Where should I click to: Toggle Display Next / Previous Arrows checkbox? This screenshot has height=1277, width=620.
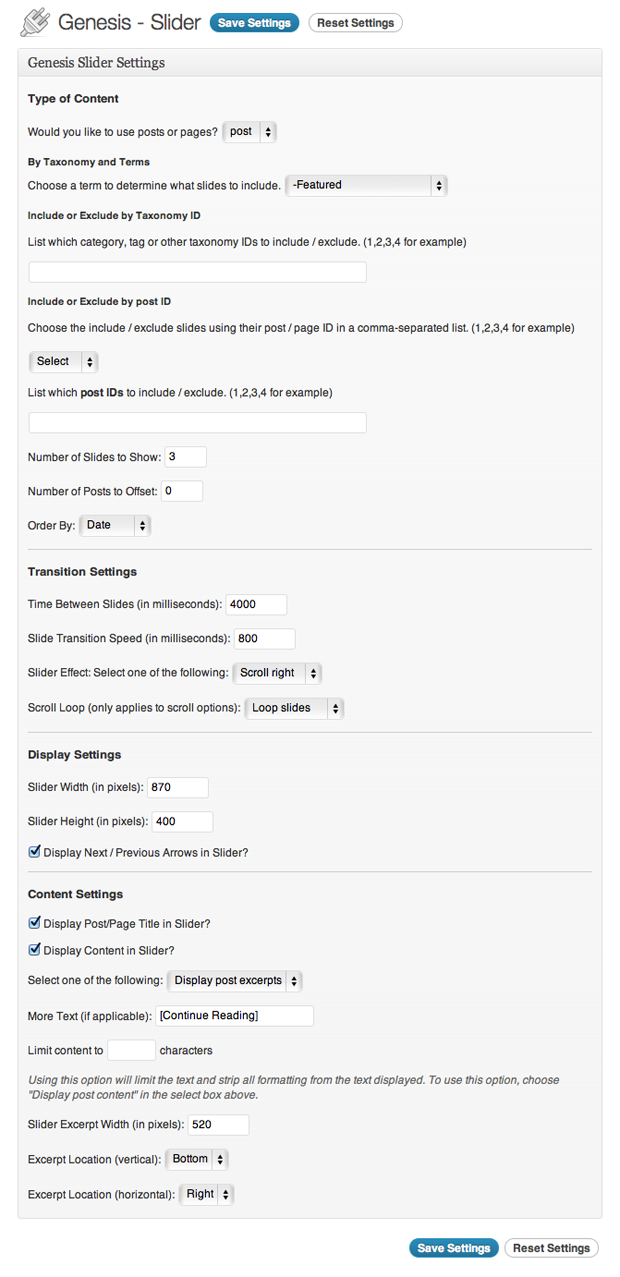(35, 853)
